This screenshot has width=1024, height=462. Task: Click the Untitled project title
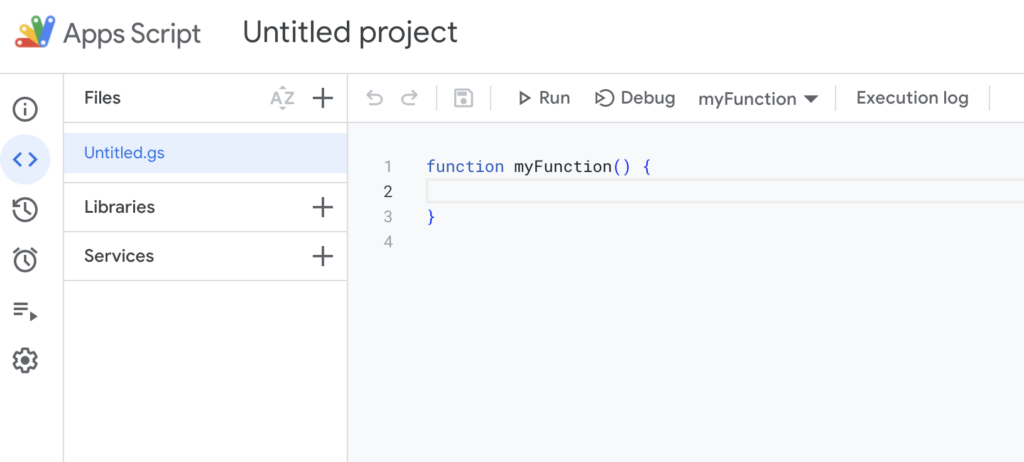350,32
